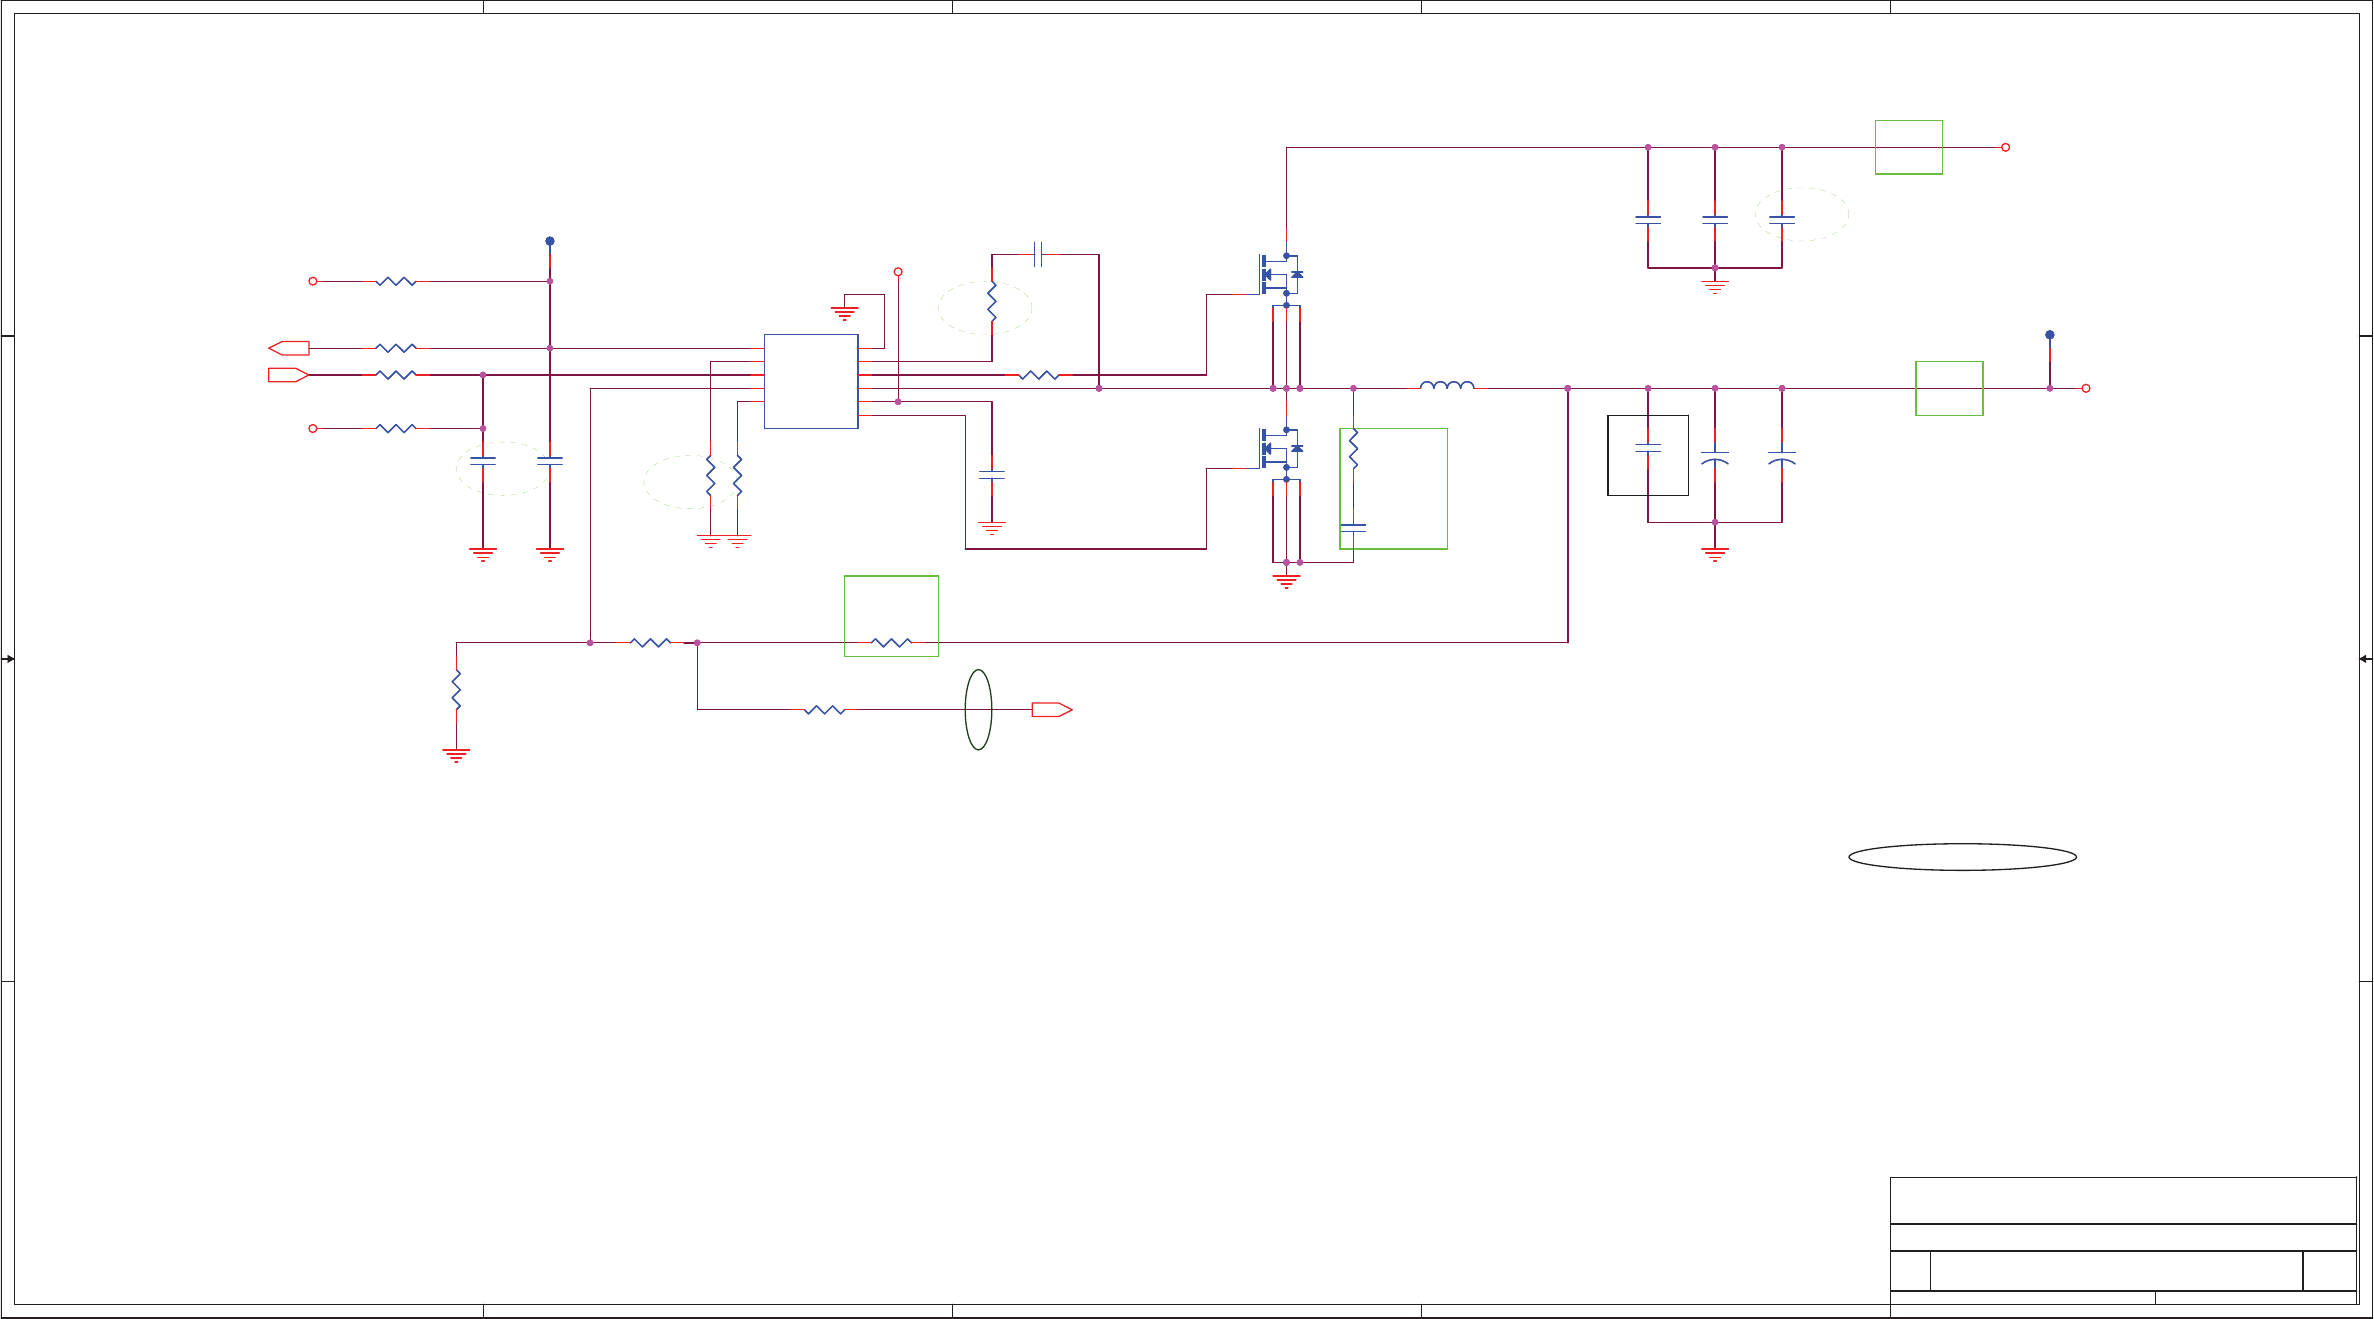This screenshot has width=2374, height=1319.
Task: Click the blue dot terminal above the left resistors
Action: pyautogui.click(x=550, y=241)
